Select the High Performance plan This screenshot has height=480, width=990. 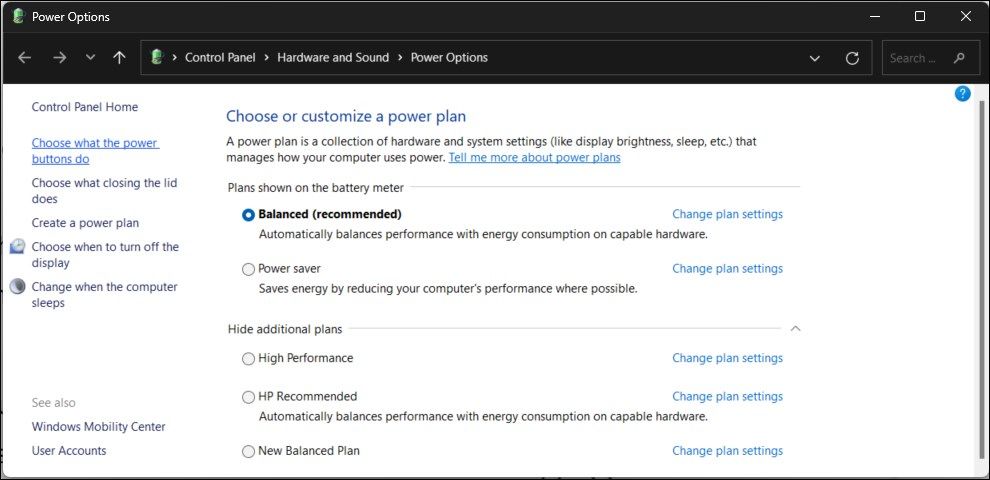click(x=249, y=359)
